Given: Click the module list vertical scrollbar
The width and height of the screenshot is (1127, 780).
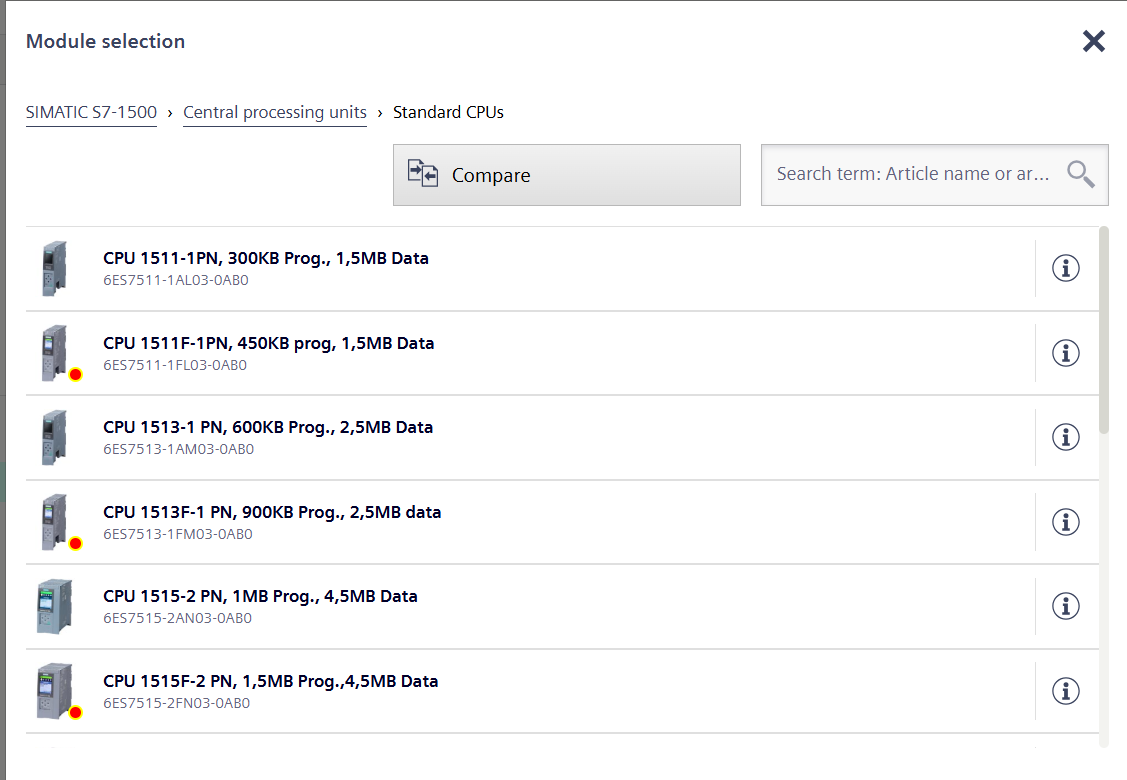Looking at the screenshot, I should [1103, 330].
